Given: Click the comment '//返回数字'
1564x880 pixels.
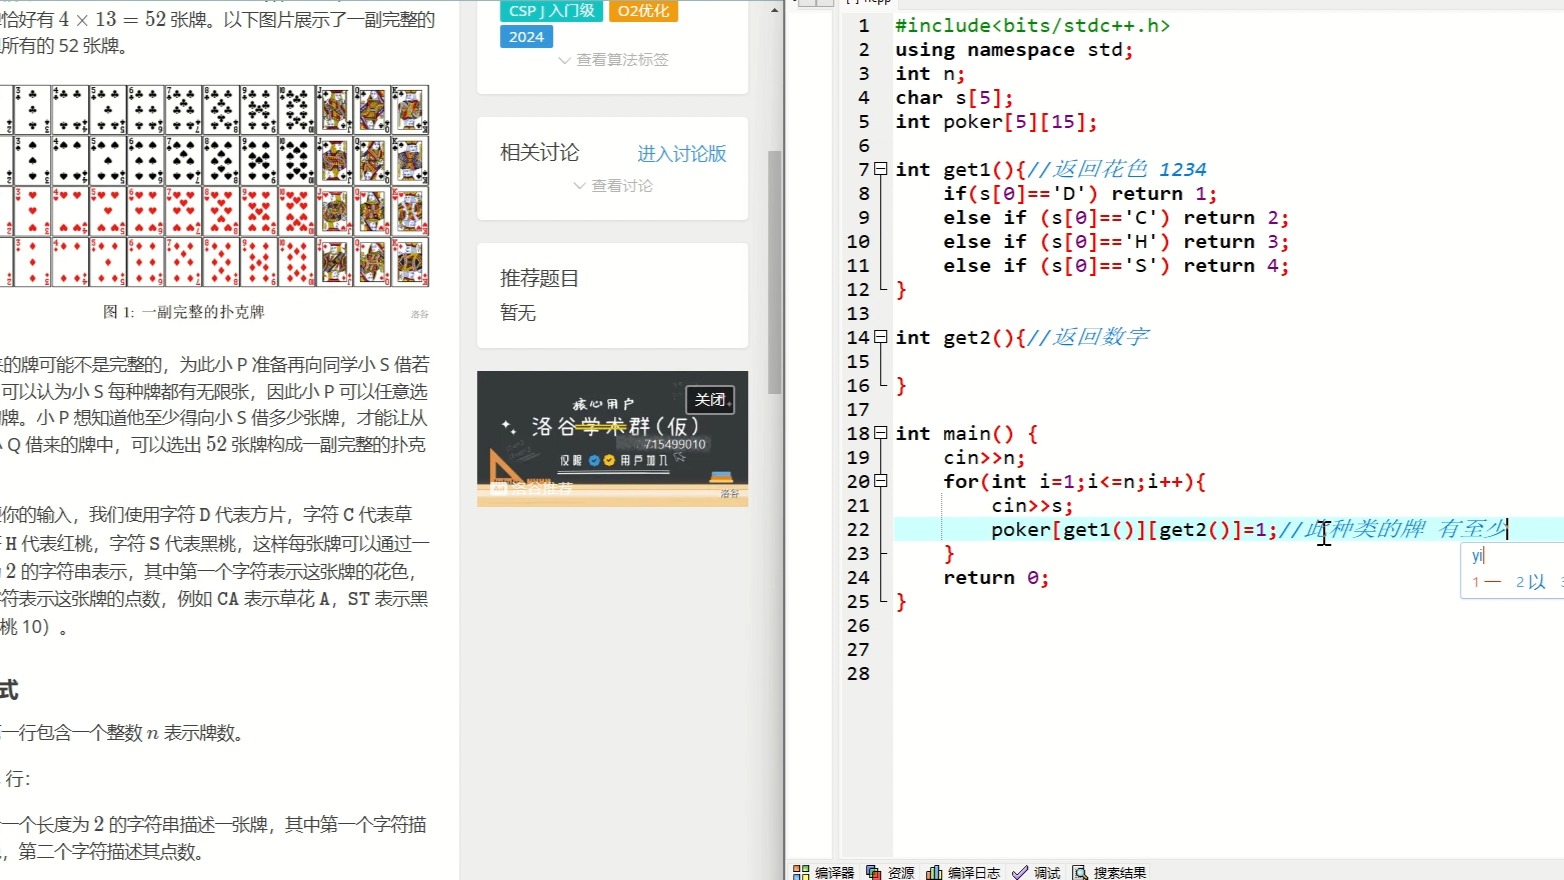Looking at the screenshot, I should click(x=1088, y=338).
